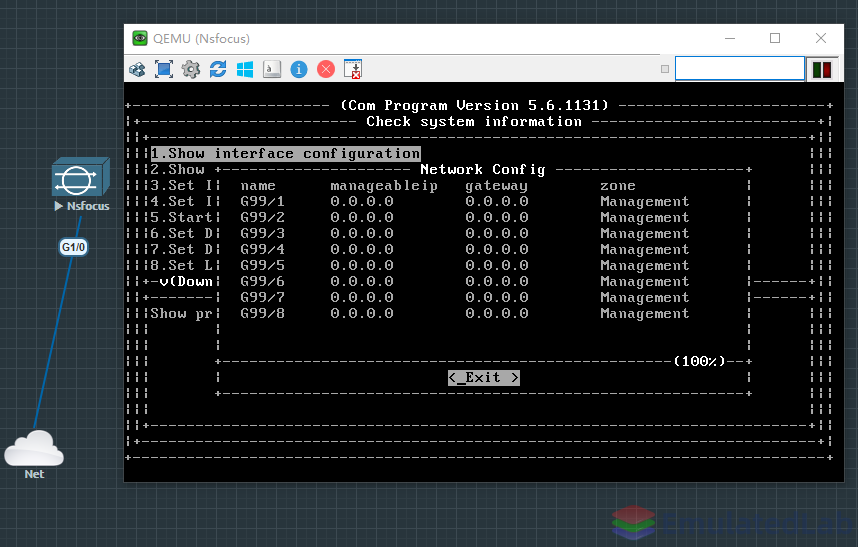Image resolution: width=858 pixels, height=547 pixels.
Task: Click the (100%) scroll percentage indicator
Action: coord(699,361)
